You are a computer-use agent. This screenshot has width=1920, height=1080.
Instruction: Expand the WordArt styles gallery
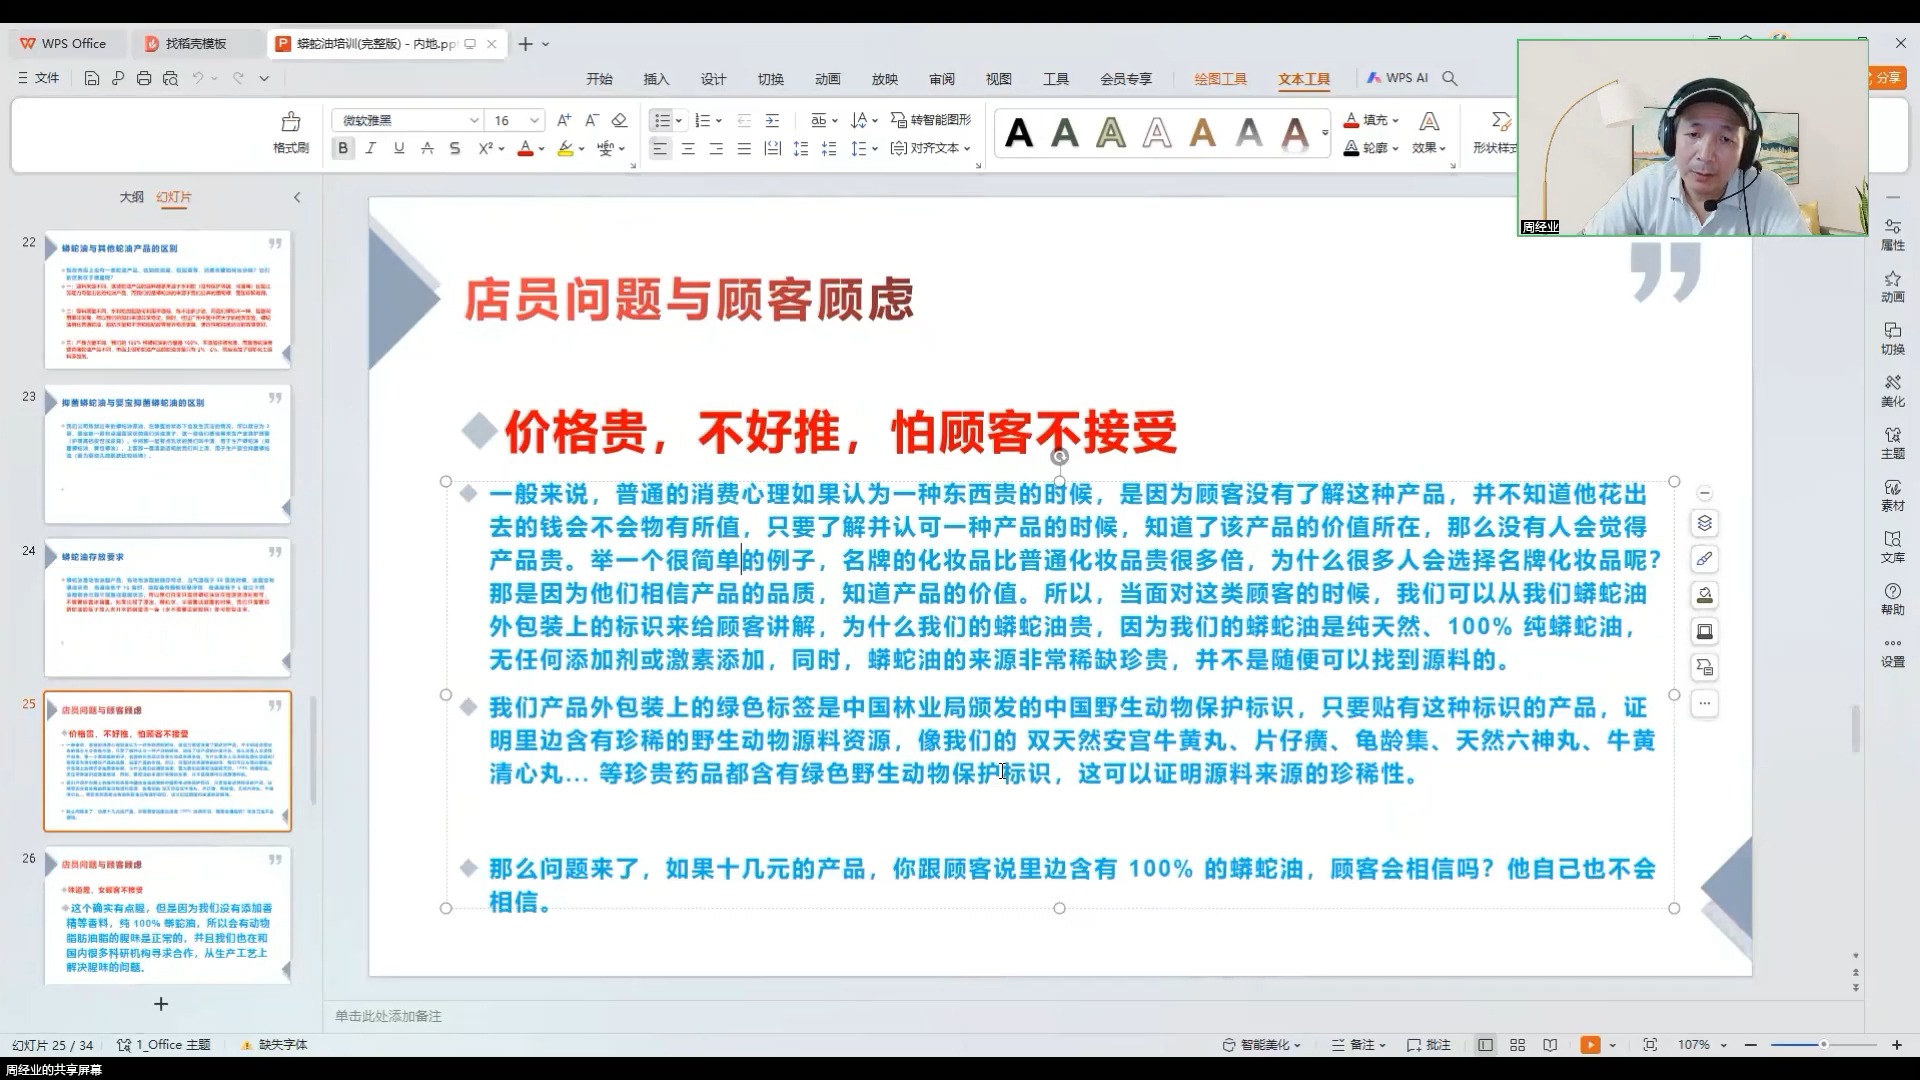point(1325,133)
